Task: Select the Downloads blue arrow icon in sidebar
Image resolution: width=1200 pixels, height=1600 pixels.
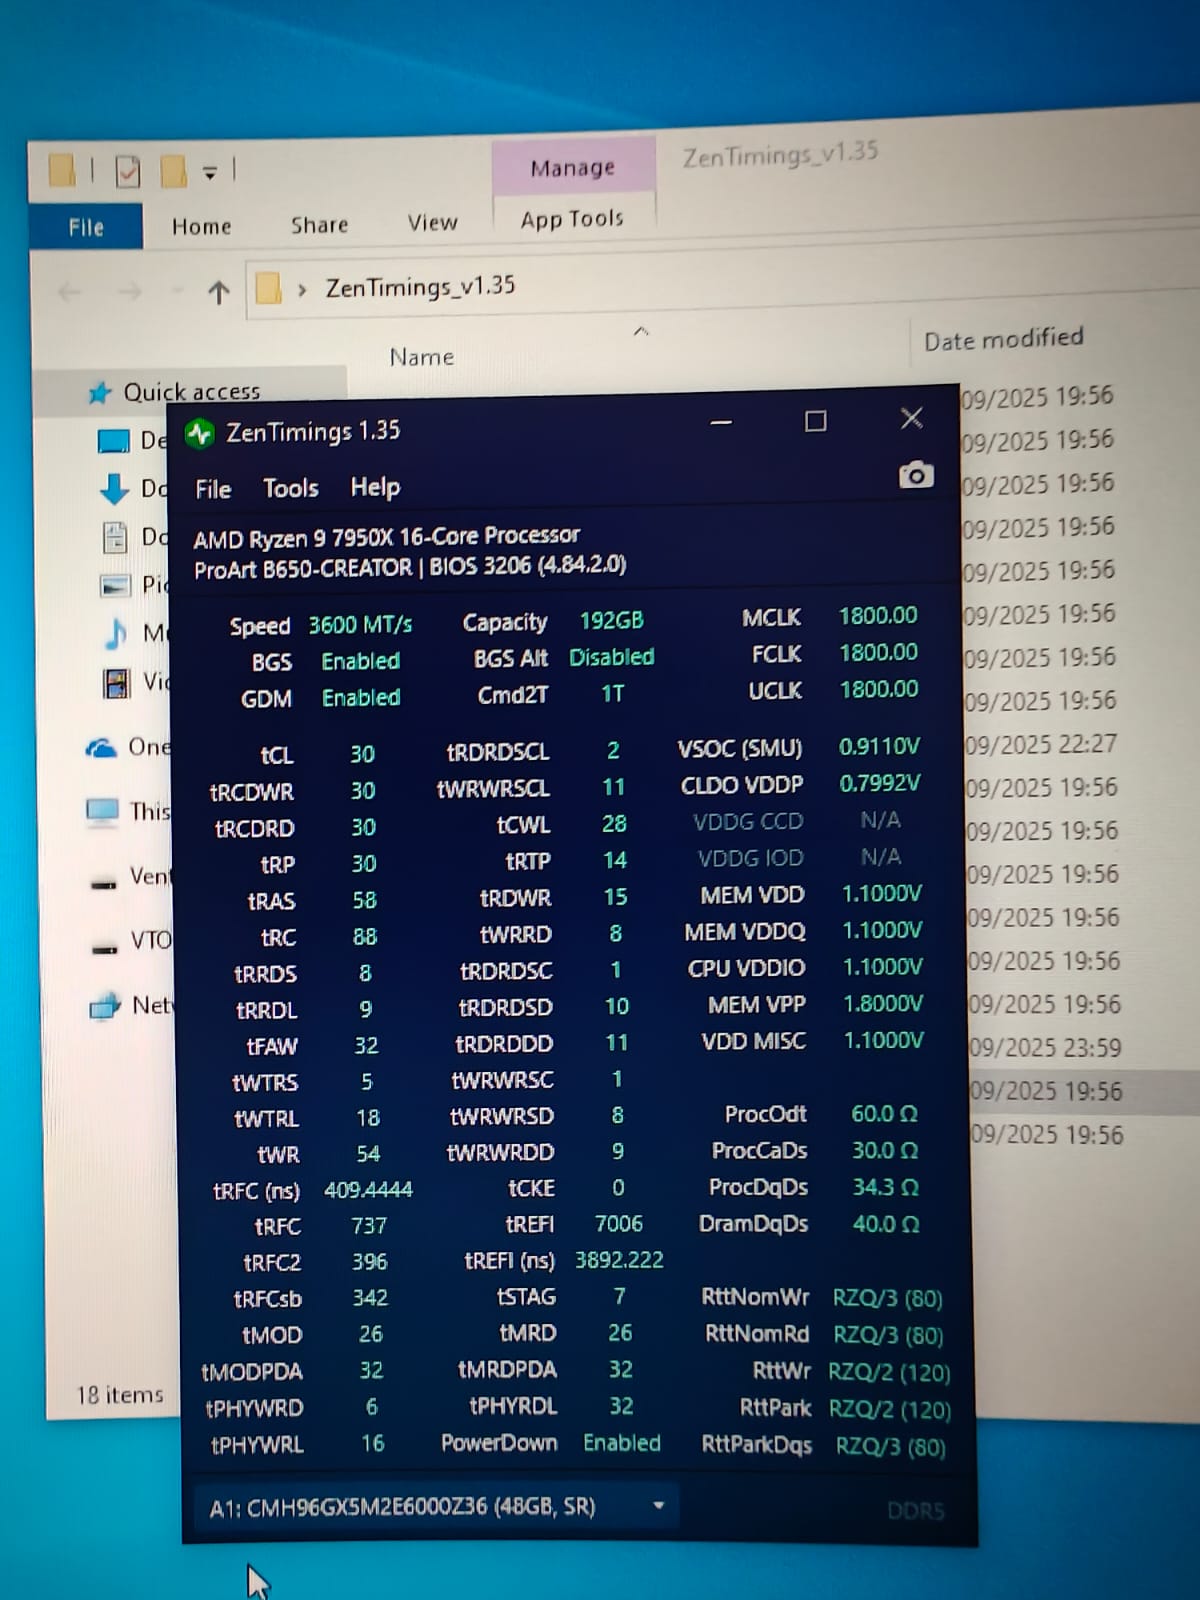Action: click(114, 489)
